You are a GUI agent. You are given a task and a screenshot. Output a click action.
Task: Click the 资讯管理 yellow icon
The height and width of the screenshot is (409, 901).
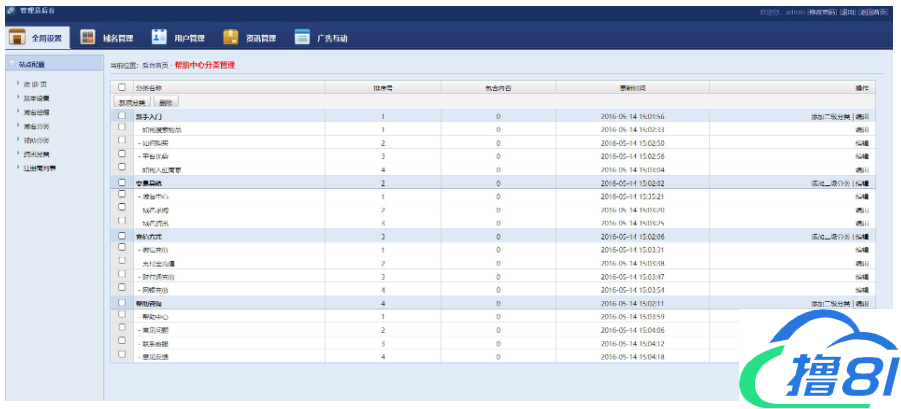(x=230, y=38)
